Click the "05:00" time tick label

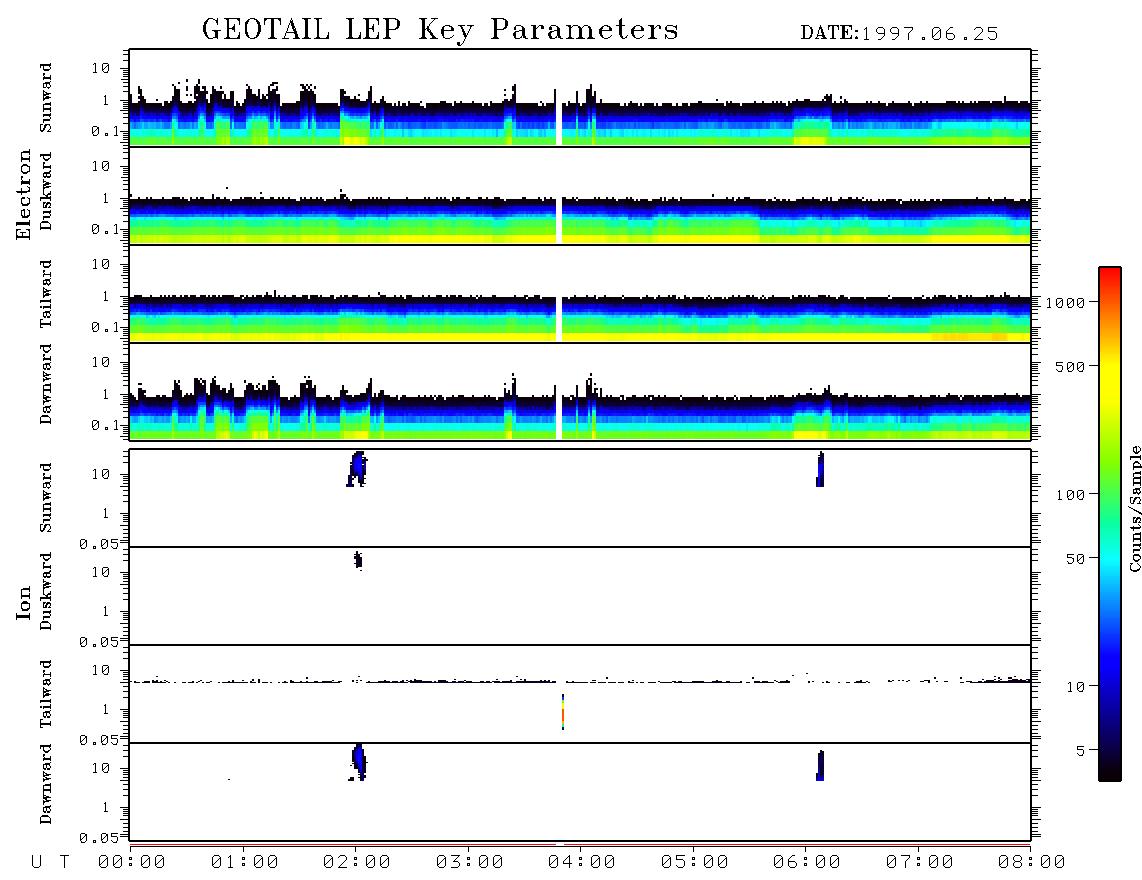pyautogui.click(x=694, y=863)
